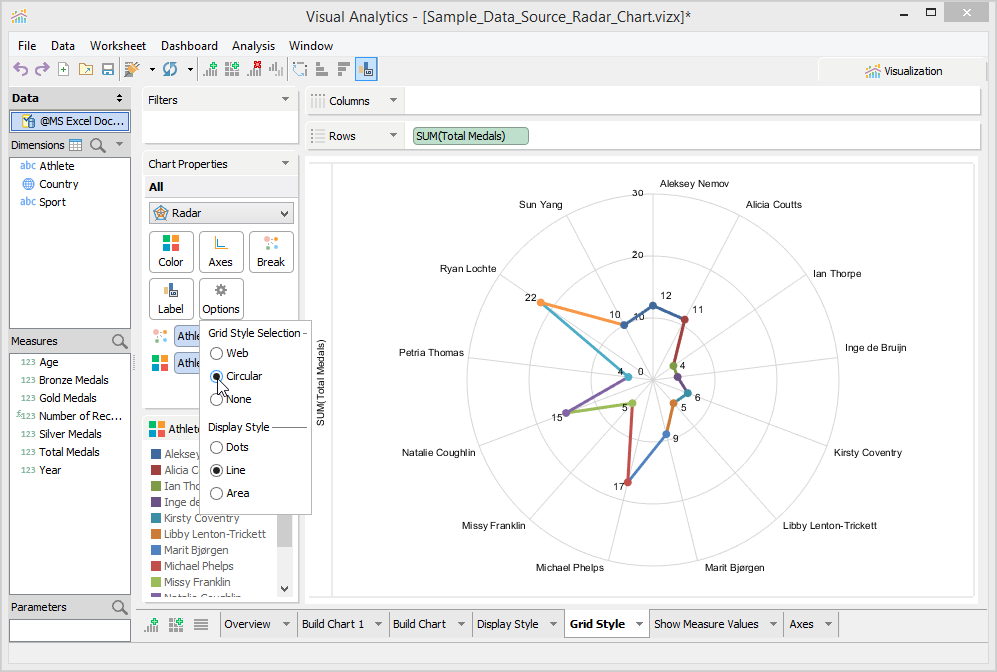This screenshot has width=997, height=672.
Task: Open the Label chart property
Action: click(171, 299)
